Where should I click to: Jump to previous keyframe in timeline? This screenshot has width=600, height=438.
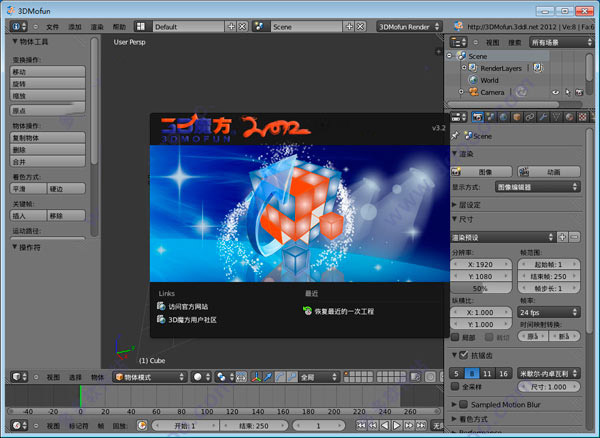coord(373,425)
